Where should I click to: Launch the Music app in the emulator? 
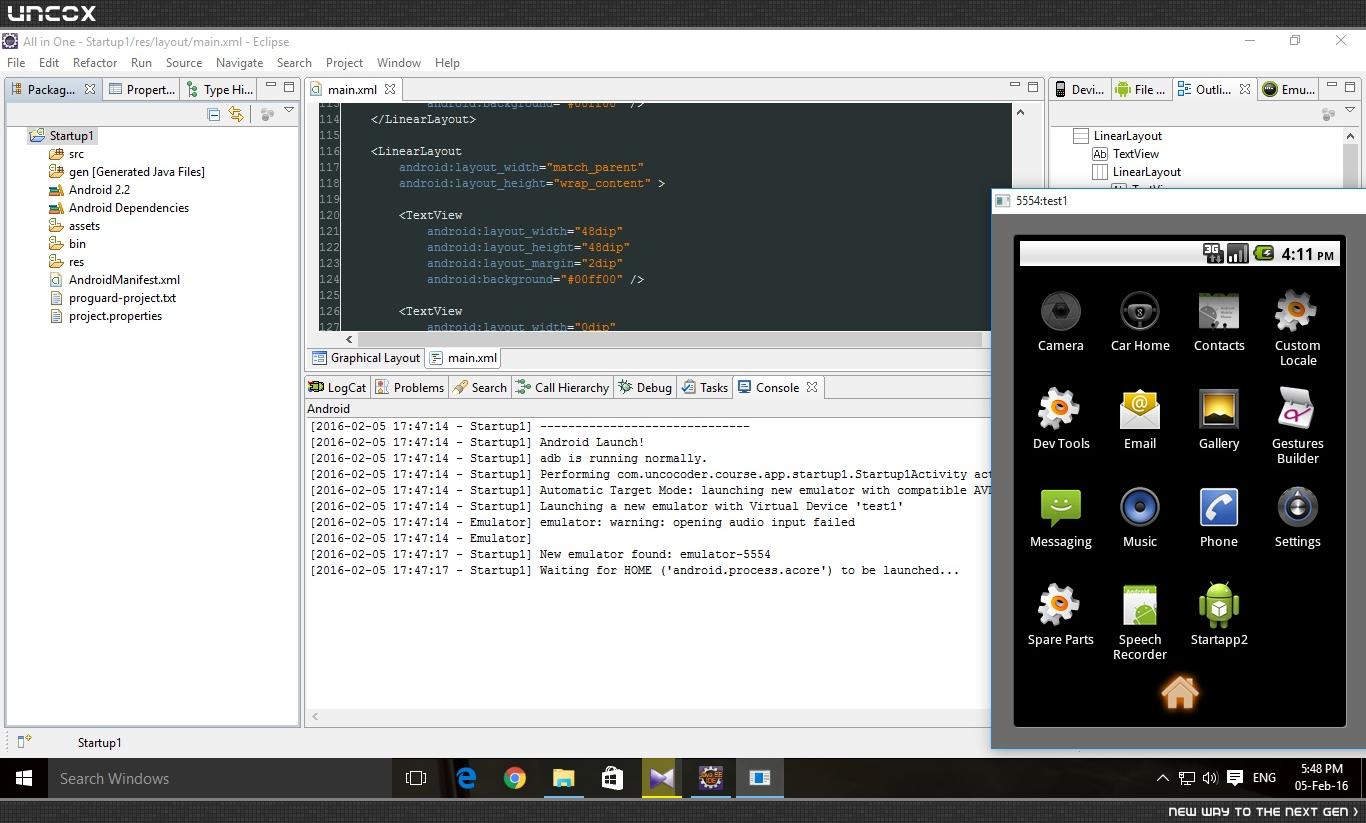coord(1139,518)
